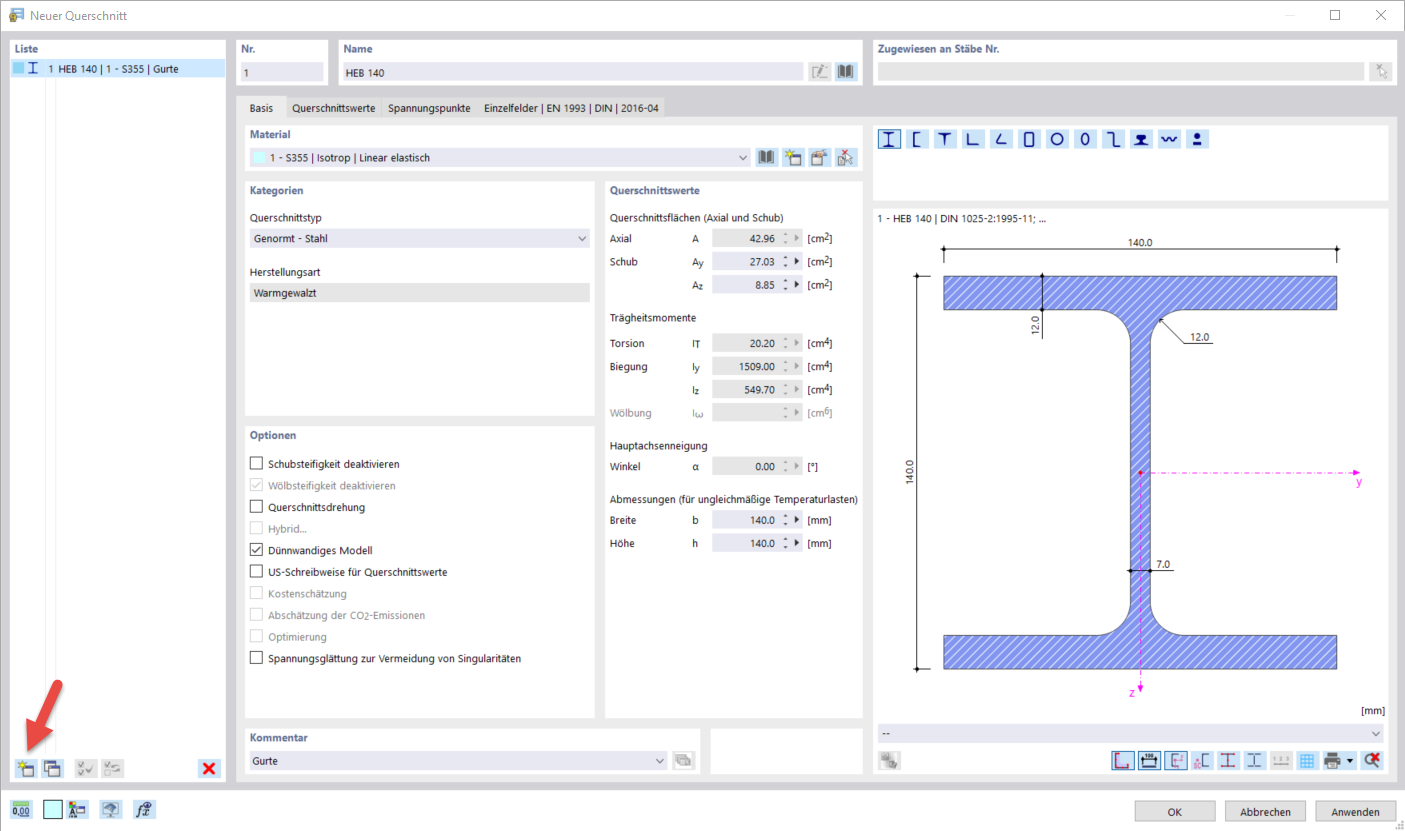Click the Anwenden button
The width and height of the screenshot is (1405, 831).
1355,811
